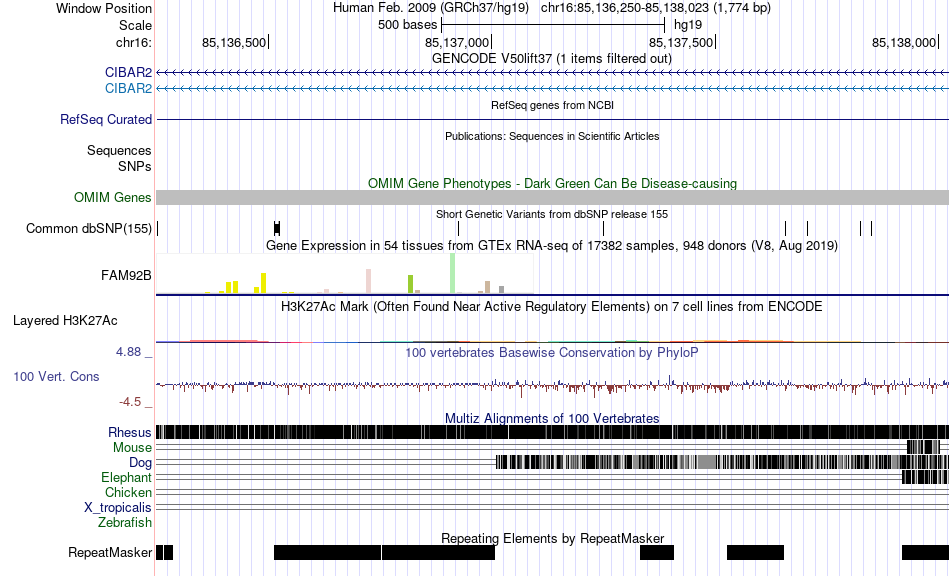Viewport: 950px width, 576px height.
Task: Click the RepeatMasker track label
Action: [110, 552]
